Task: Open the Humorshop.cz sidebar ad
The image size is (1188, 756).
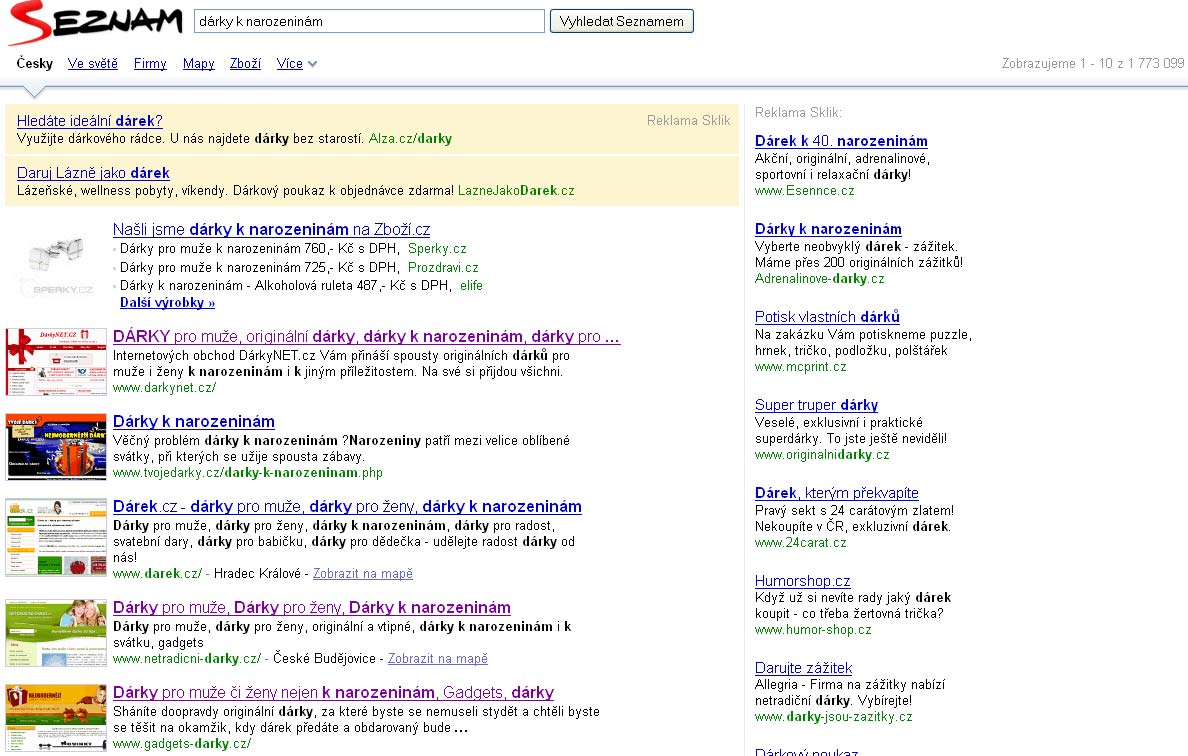Action: click(x=802, y=581)
